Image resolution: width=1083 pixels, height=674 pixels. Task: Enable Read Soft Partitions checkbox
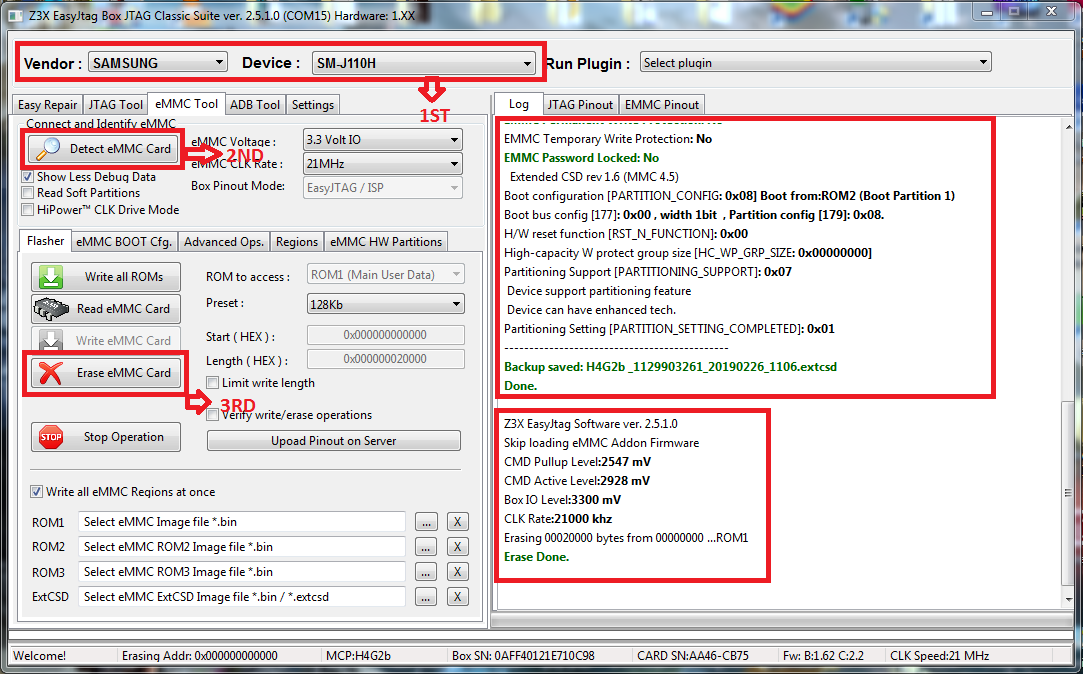point(28,193)
